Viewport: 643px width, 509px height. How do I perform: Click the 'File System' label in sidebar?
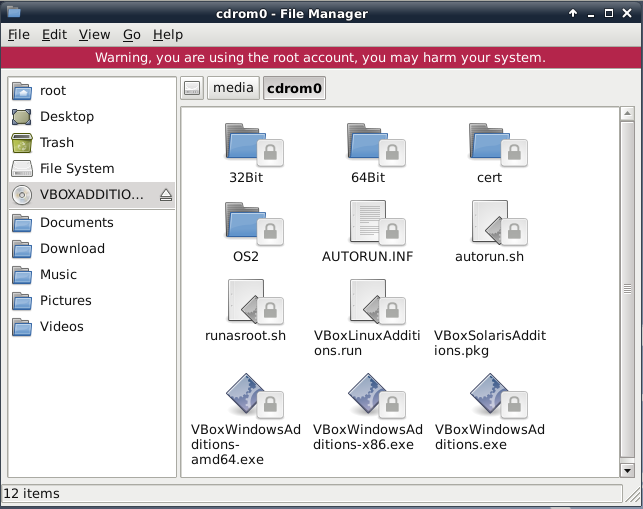coord(77,169)
